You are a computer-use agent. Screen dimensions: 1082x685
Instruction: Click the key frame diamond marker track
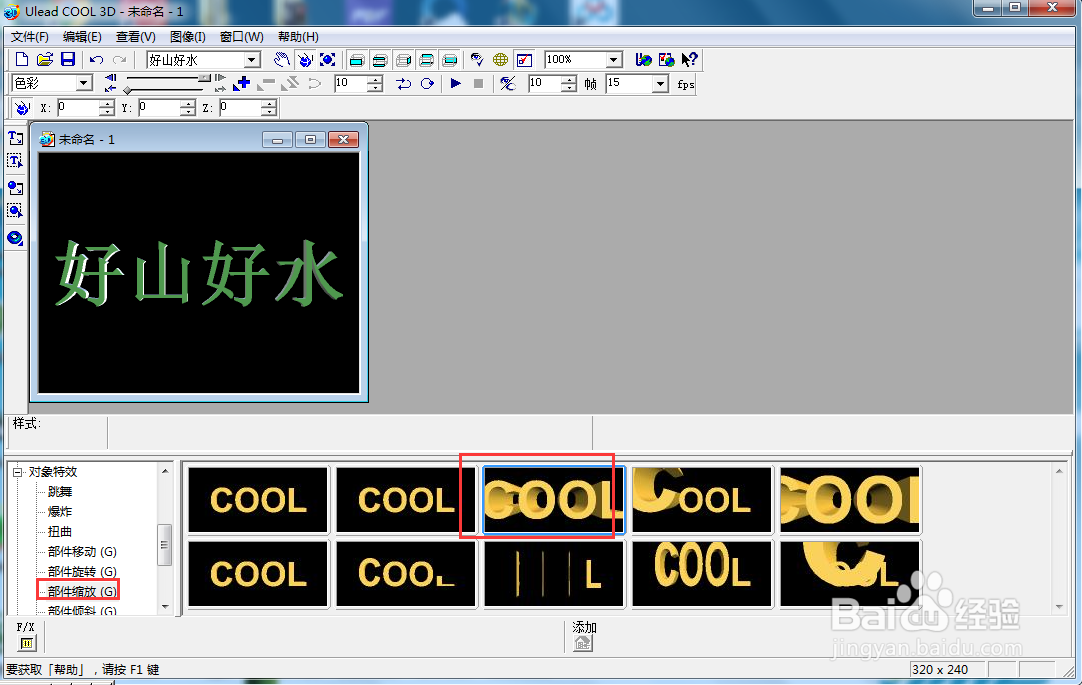click(x=166, y=90)
